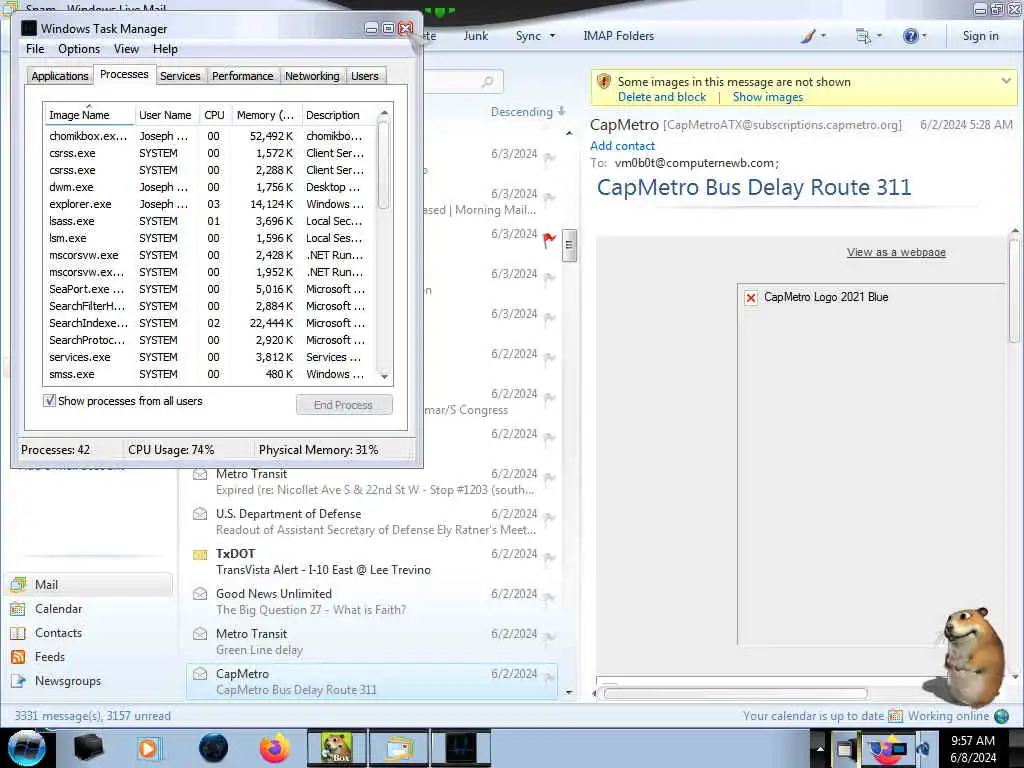1024x768 pixels.
Task: Toggle Show processes from all users
Action: point(49,400)
